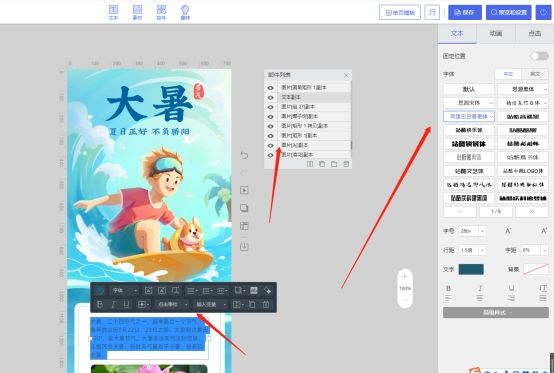Click the A+ increase font size icon
This screenshot has width=554, height=373.
[544, 231]
